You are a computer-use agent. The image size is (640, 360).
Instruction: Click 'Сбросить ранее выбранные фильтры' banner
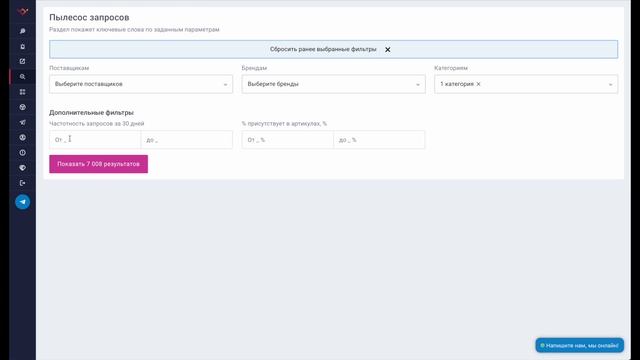click(333, 49)
